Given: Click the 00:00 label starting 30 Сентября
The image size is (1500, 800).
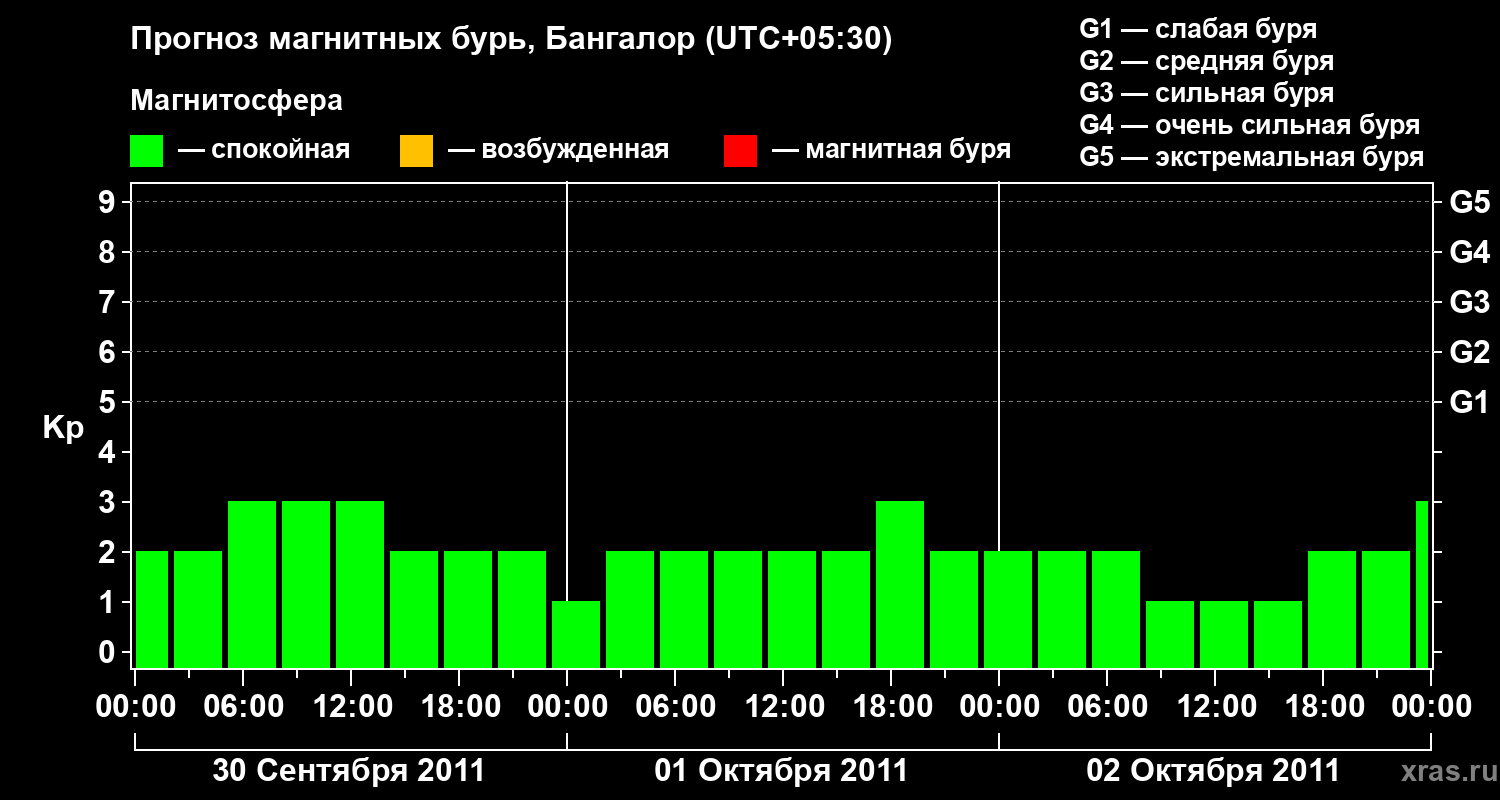Looking at the screenshot, I should [x=135, y=706].
